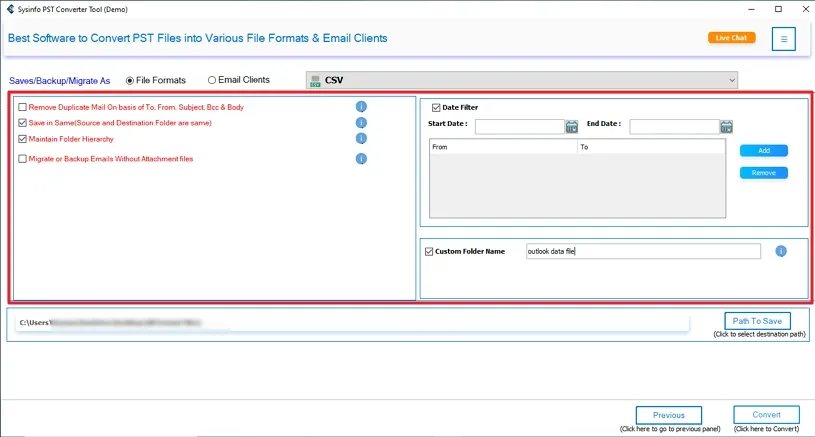Open info for Remove Duplicate Mail option
Screen dimensions: 815x437
pos(361,107)
